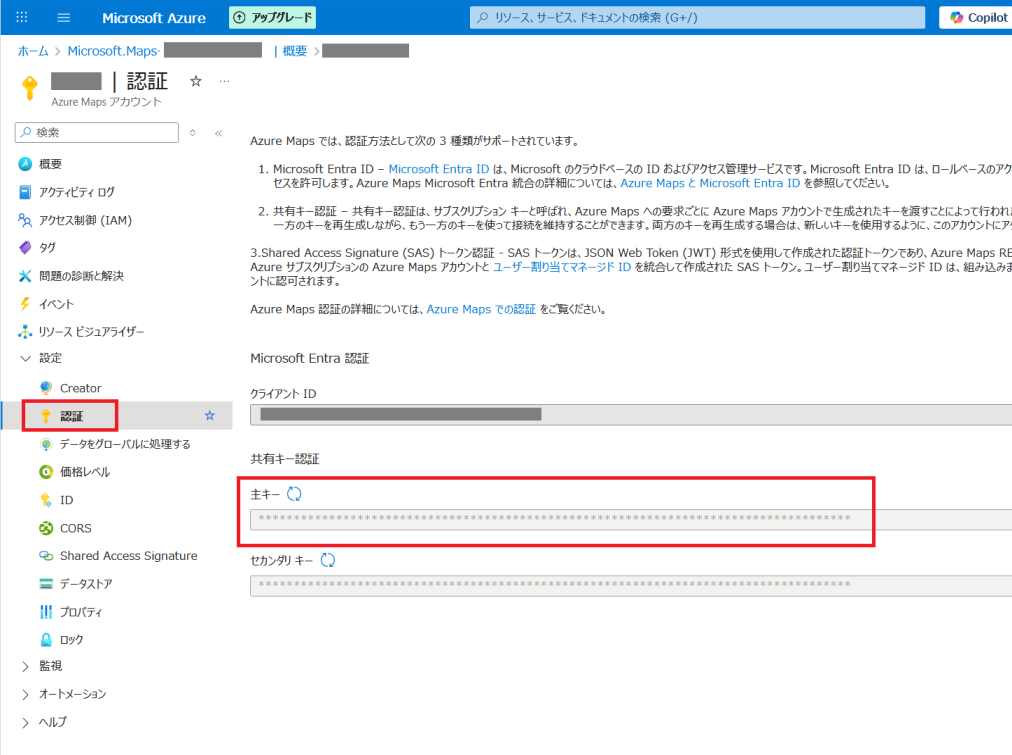Click the リソース ビジュアライザー hierarchy icon
Screen dimensions: 1012x755
pyautogui.click(x=25, y=332)
